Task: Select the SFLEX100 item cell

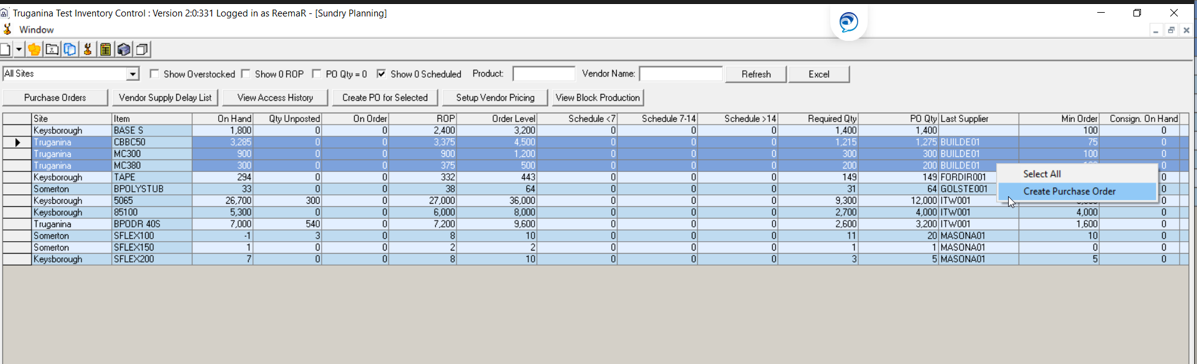Action: [x=151, y=236]
